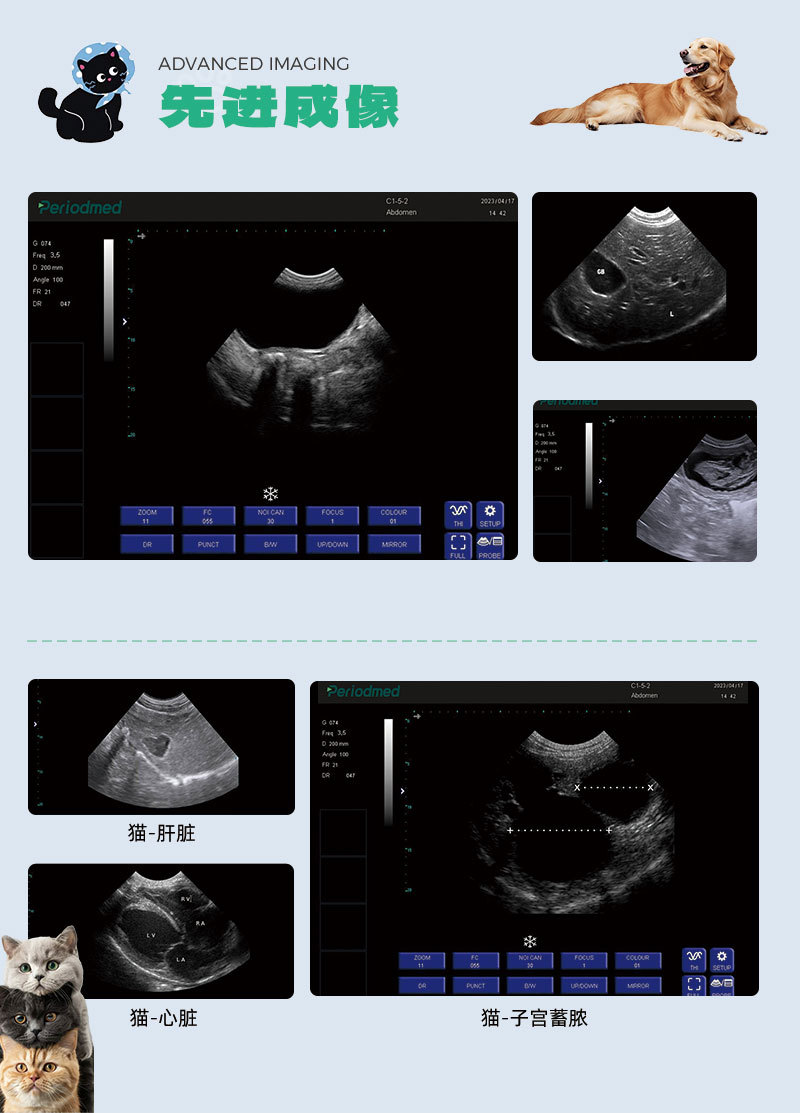This screenshot has height=1113, width=800.
Task: Open the 猫-肝脏 cat liver ultrasound image
Action: click(x=161, y=747)
